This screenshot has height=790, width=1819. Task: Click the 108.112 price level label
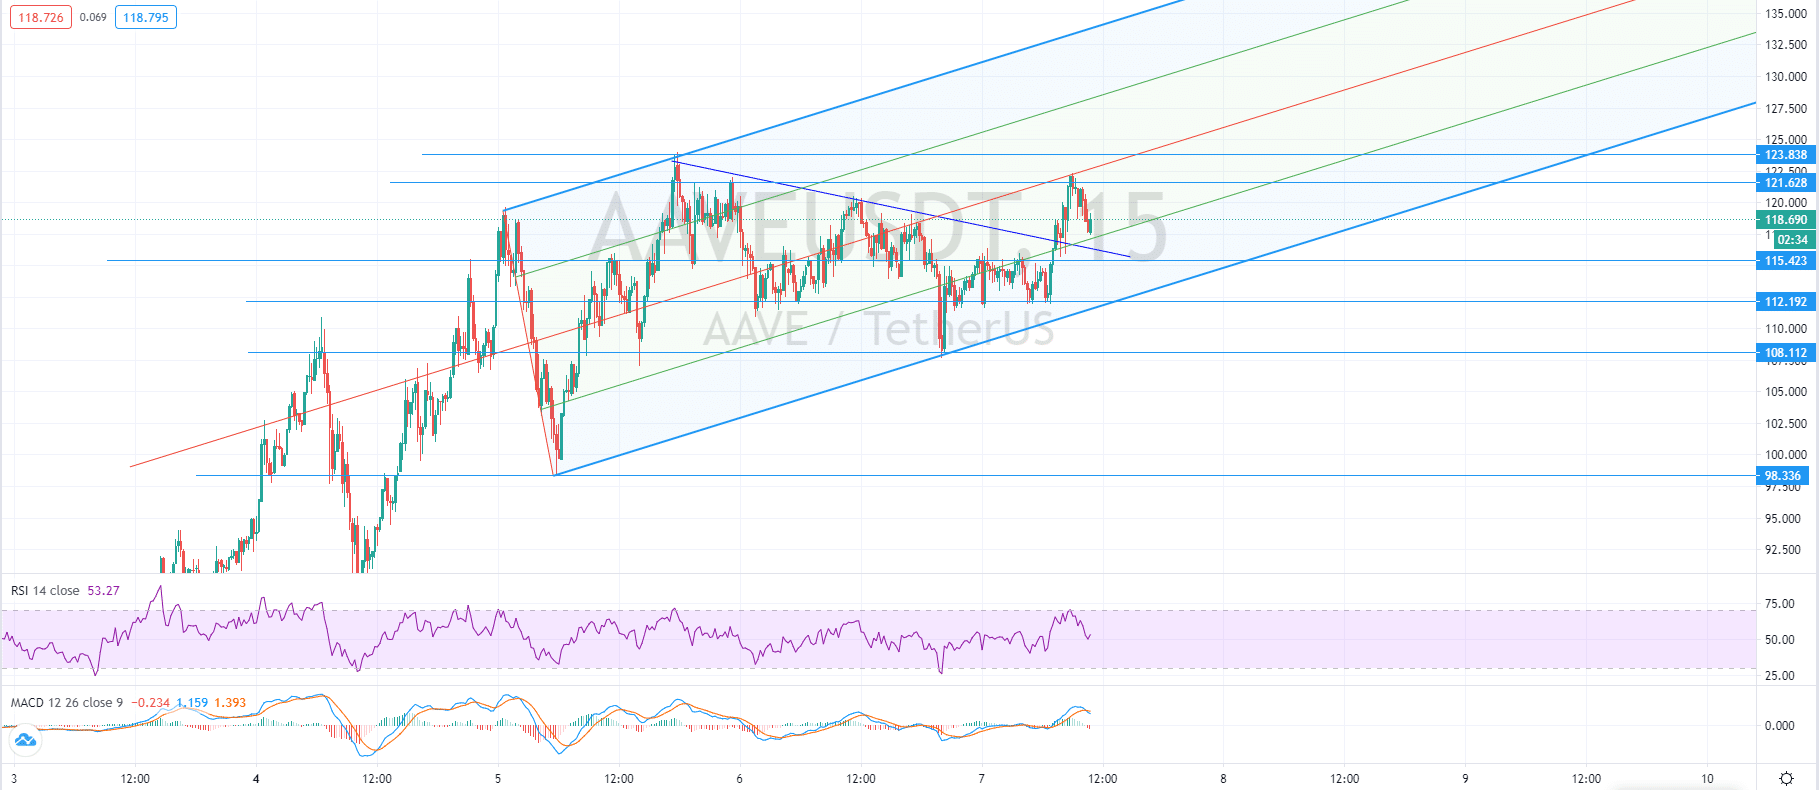click(1784, 353)
